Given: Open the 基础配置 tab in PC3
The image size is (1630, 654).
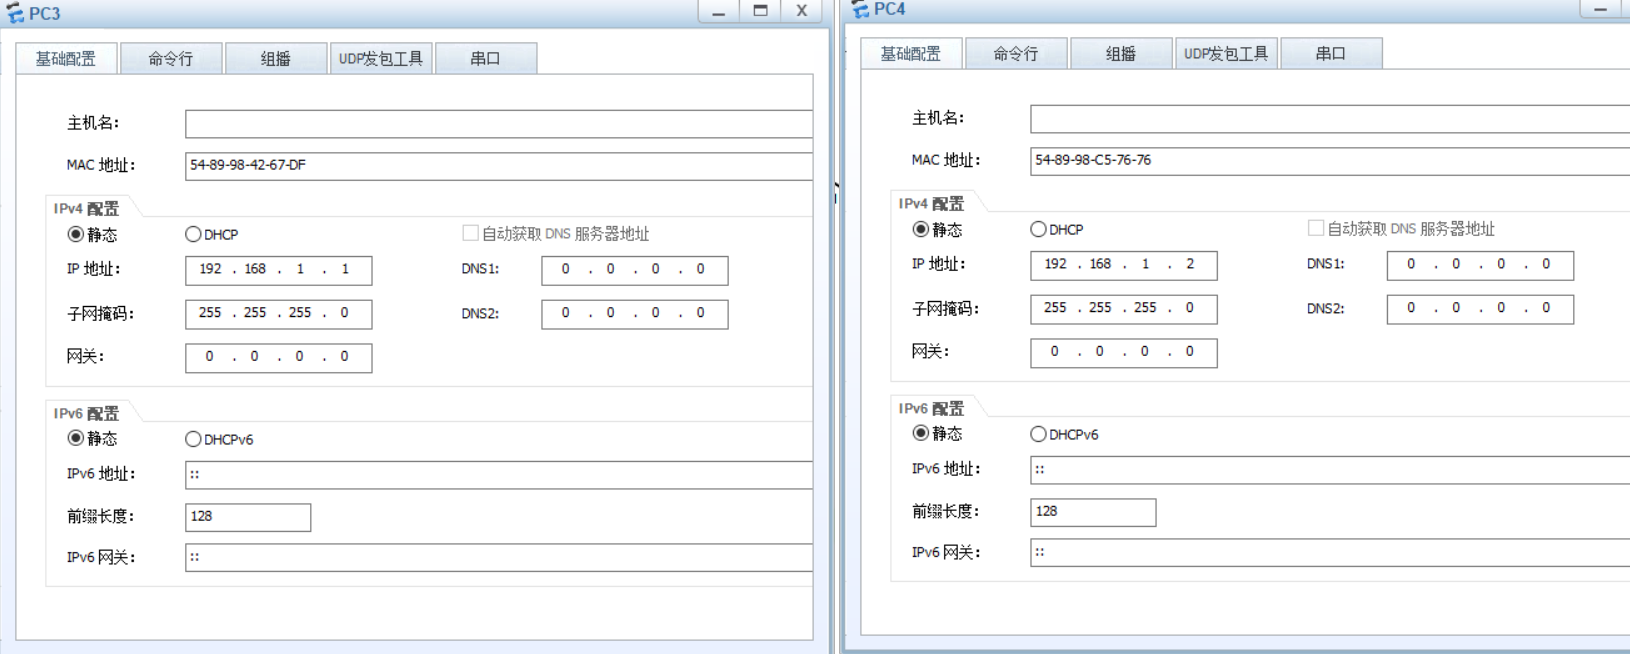Looking at the screenshot, I should 66,59.
